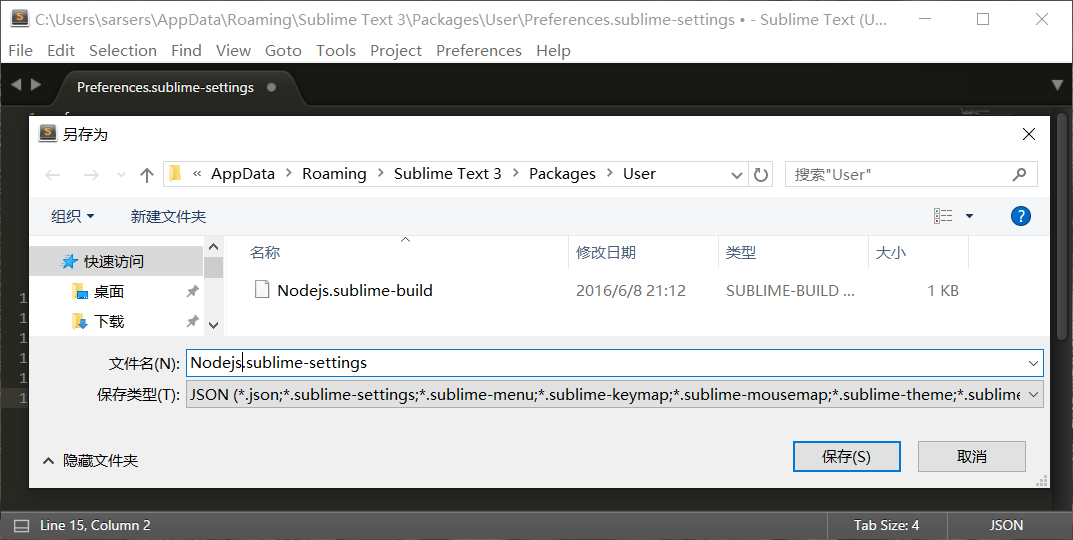Sort files by 修改日期 column
The image size is (1073, 540).
point(606,253)
